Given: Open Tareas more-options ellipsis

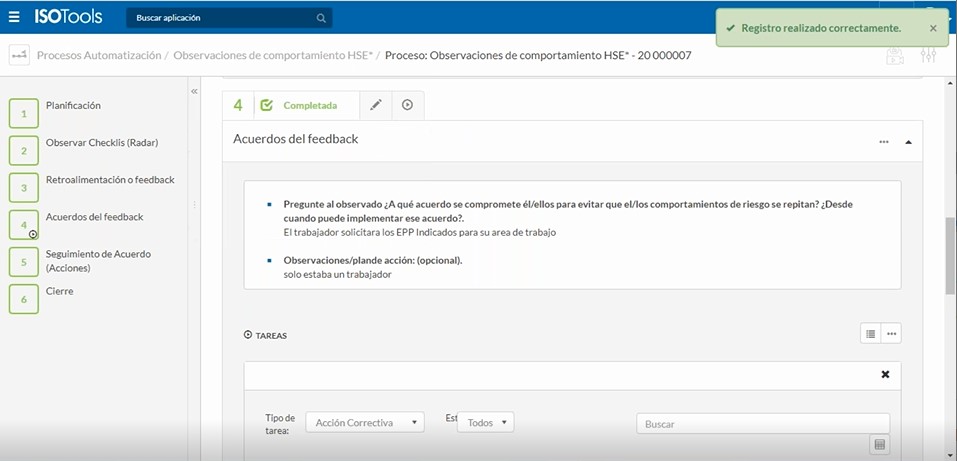Looking at the screenshot, I should [x=892, y=334].
